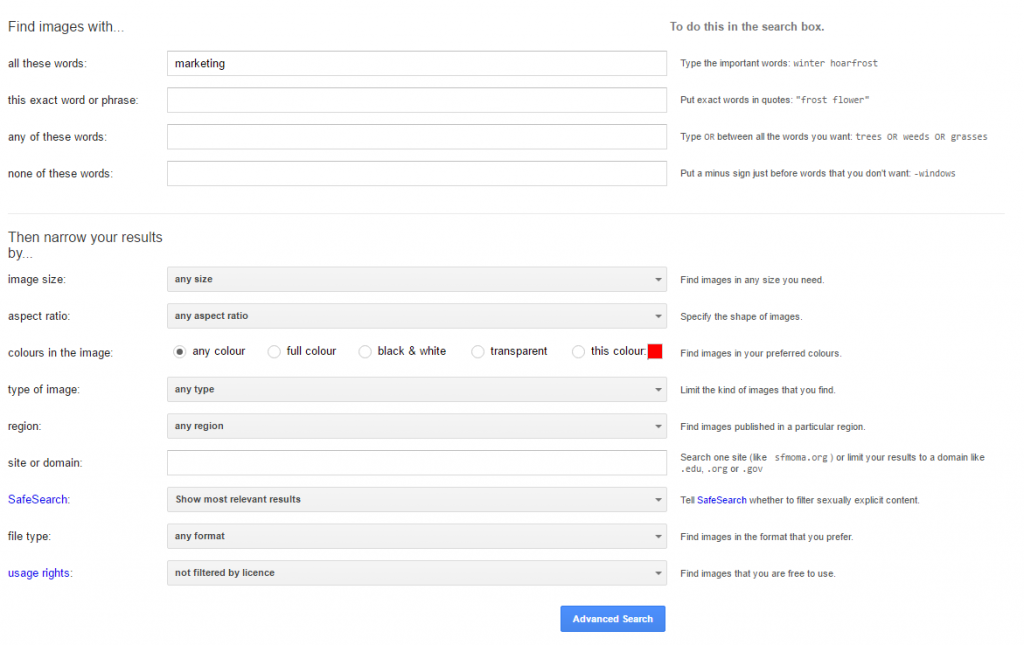Open the SafeSearch label link
This screenshot has width=1024, height=645.
click(x=39, y=499)
